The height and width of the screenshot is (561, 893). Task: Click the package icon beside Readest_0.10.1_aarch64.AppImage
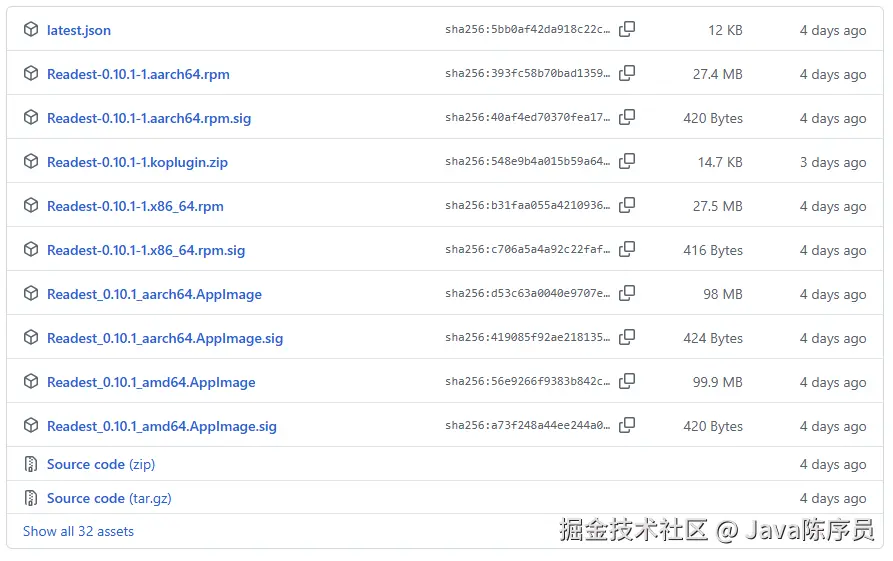click(31, 293)
